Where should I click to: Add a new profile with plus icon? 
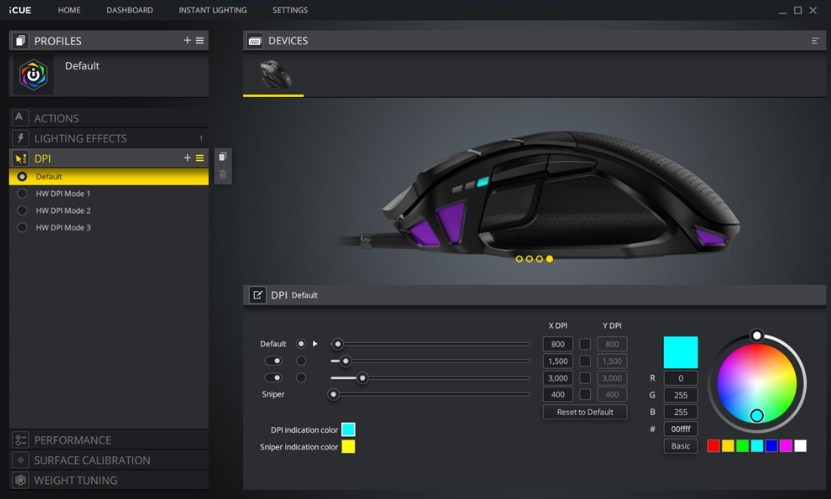pyautogui.click(x=187, y=40)
